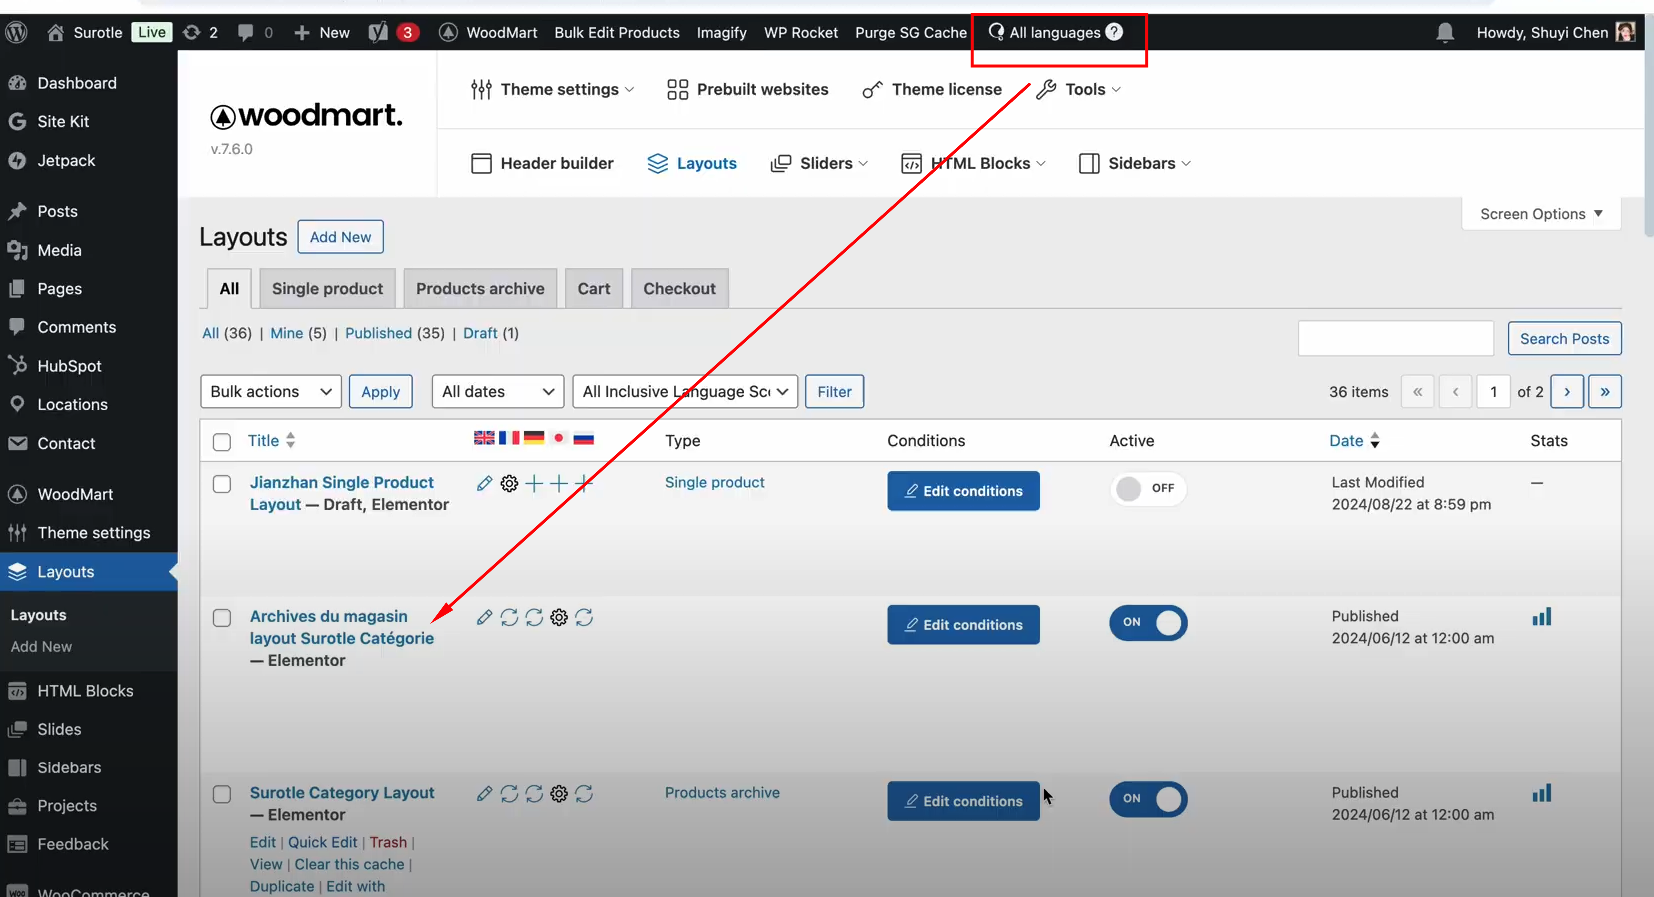The width and height of the screenshot is (1654, 897).
Task: Open the comments bubble in admin bar
Action: [x=255, y=32]
